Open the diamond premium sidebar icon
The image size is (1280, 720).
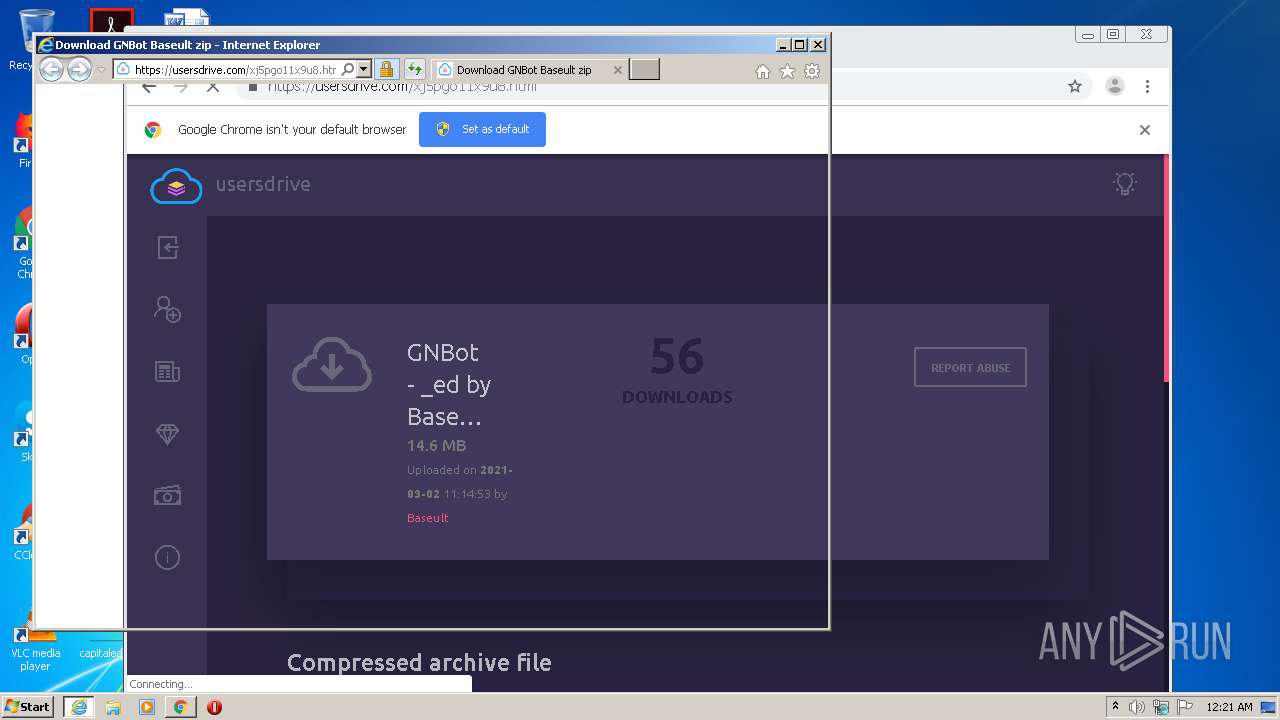pyautogui.click(x=167, y=434)
